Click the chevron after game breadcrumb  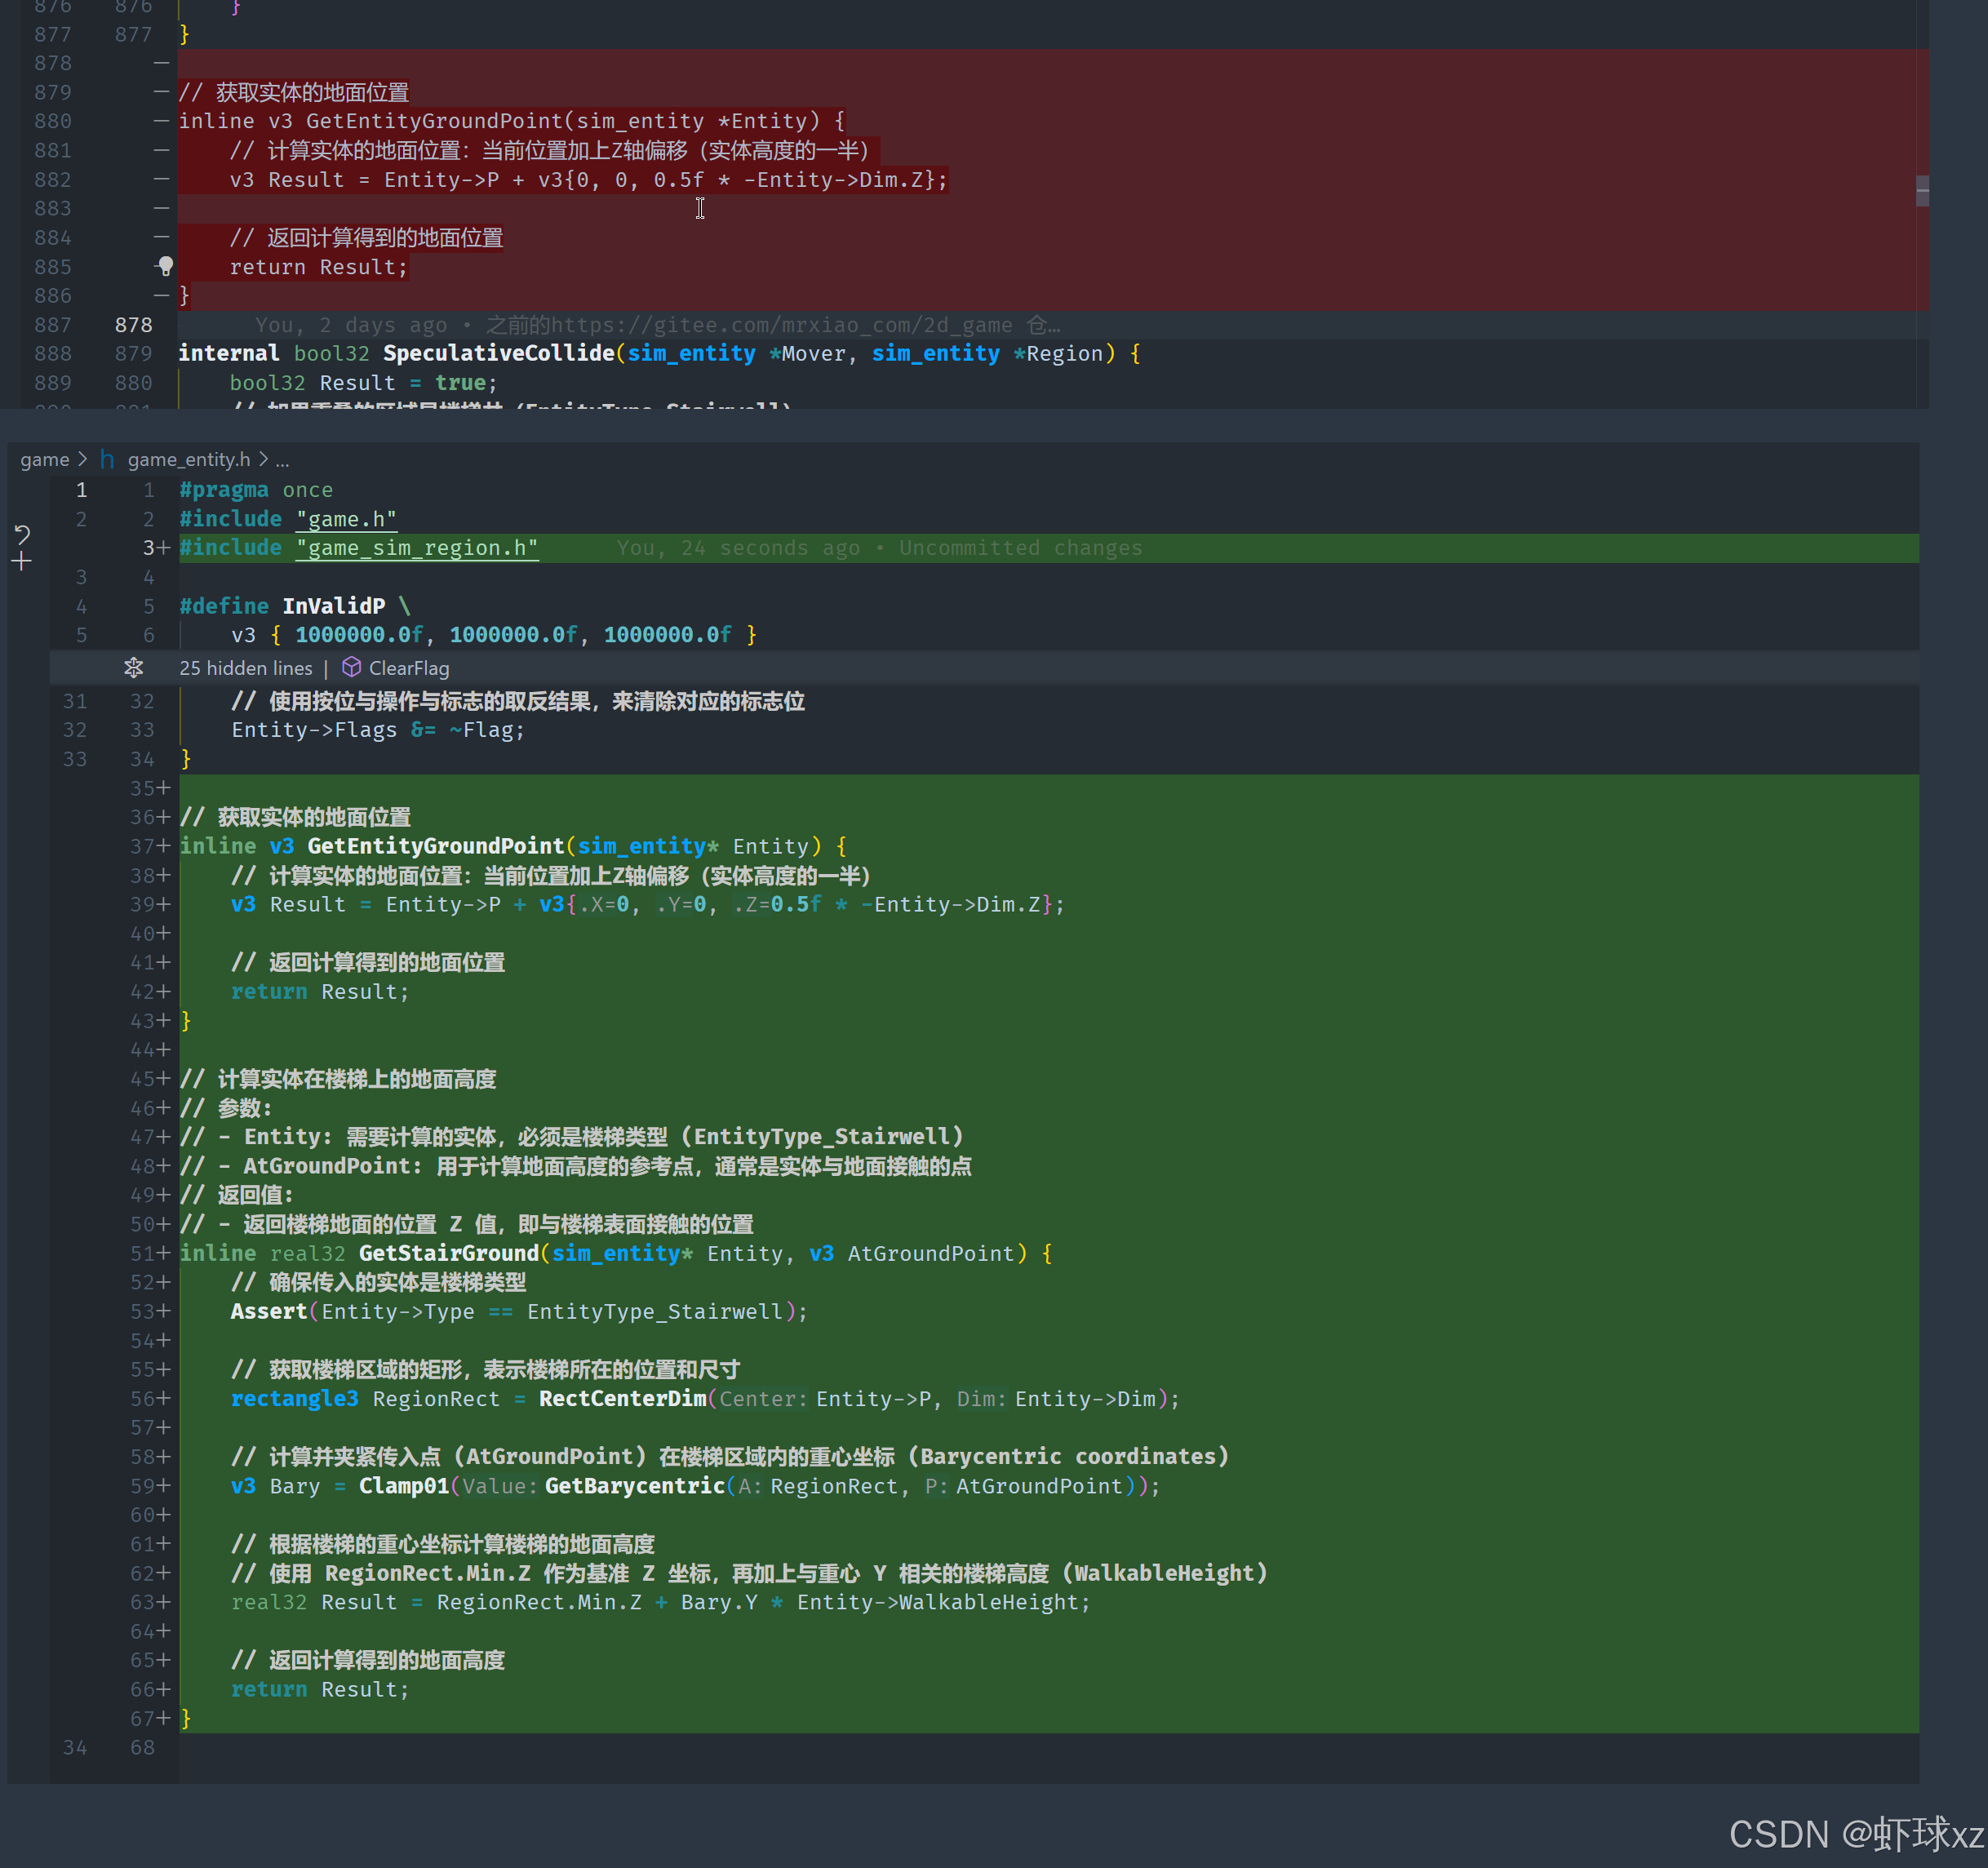(x=83, y=459)
